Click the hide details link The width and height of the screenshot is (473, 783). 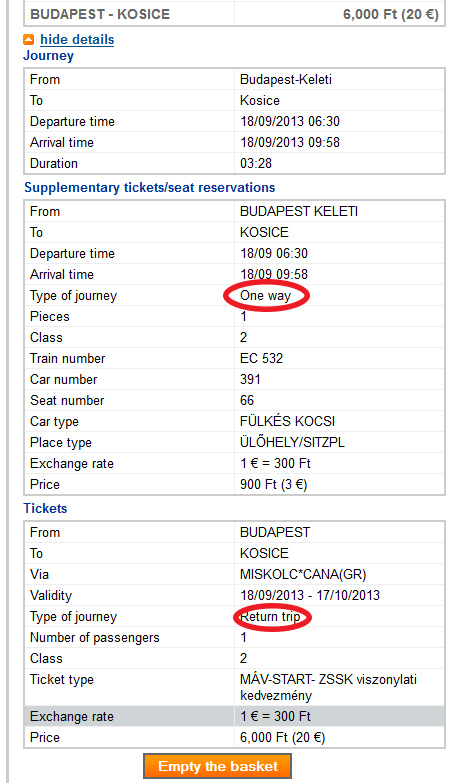77,39
